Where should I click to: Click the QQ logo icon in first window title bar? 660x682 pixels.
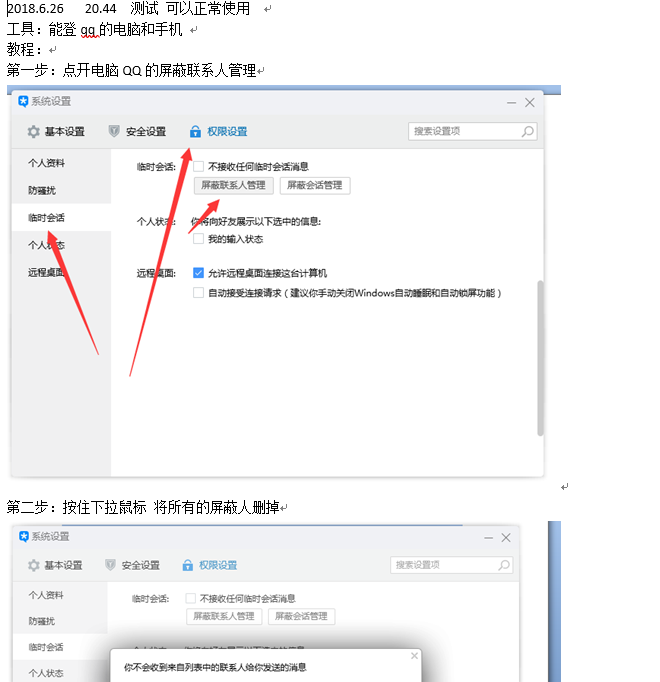tap(23, 101)
